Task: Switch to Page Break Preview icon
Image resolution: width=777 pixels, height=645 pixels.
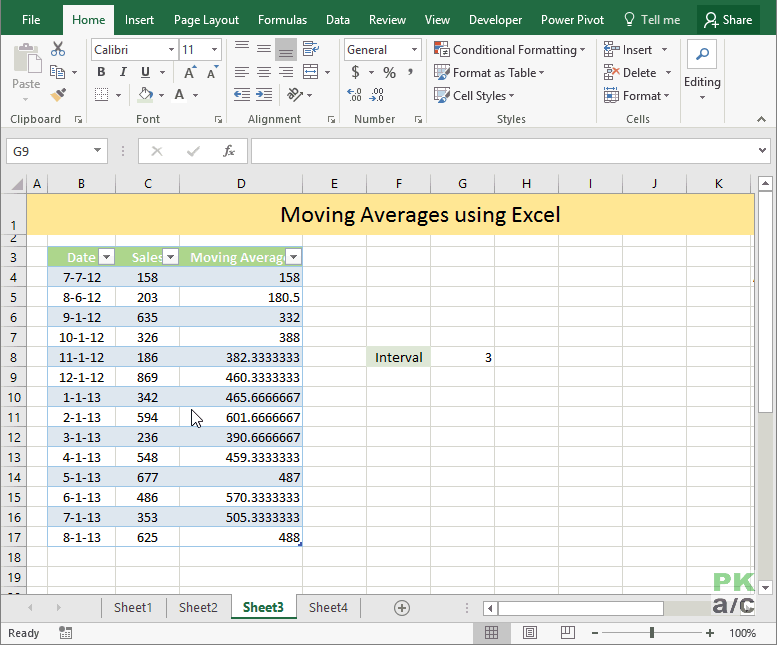Action: 567,633
